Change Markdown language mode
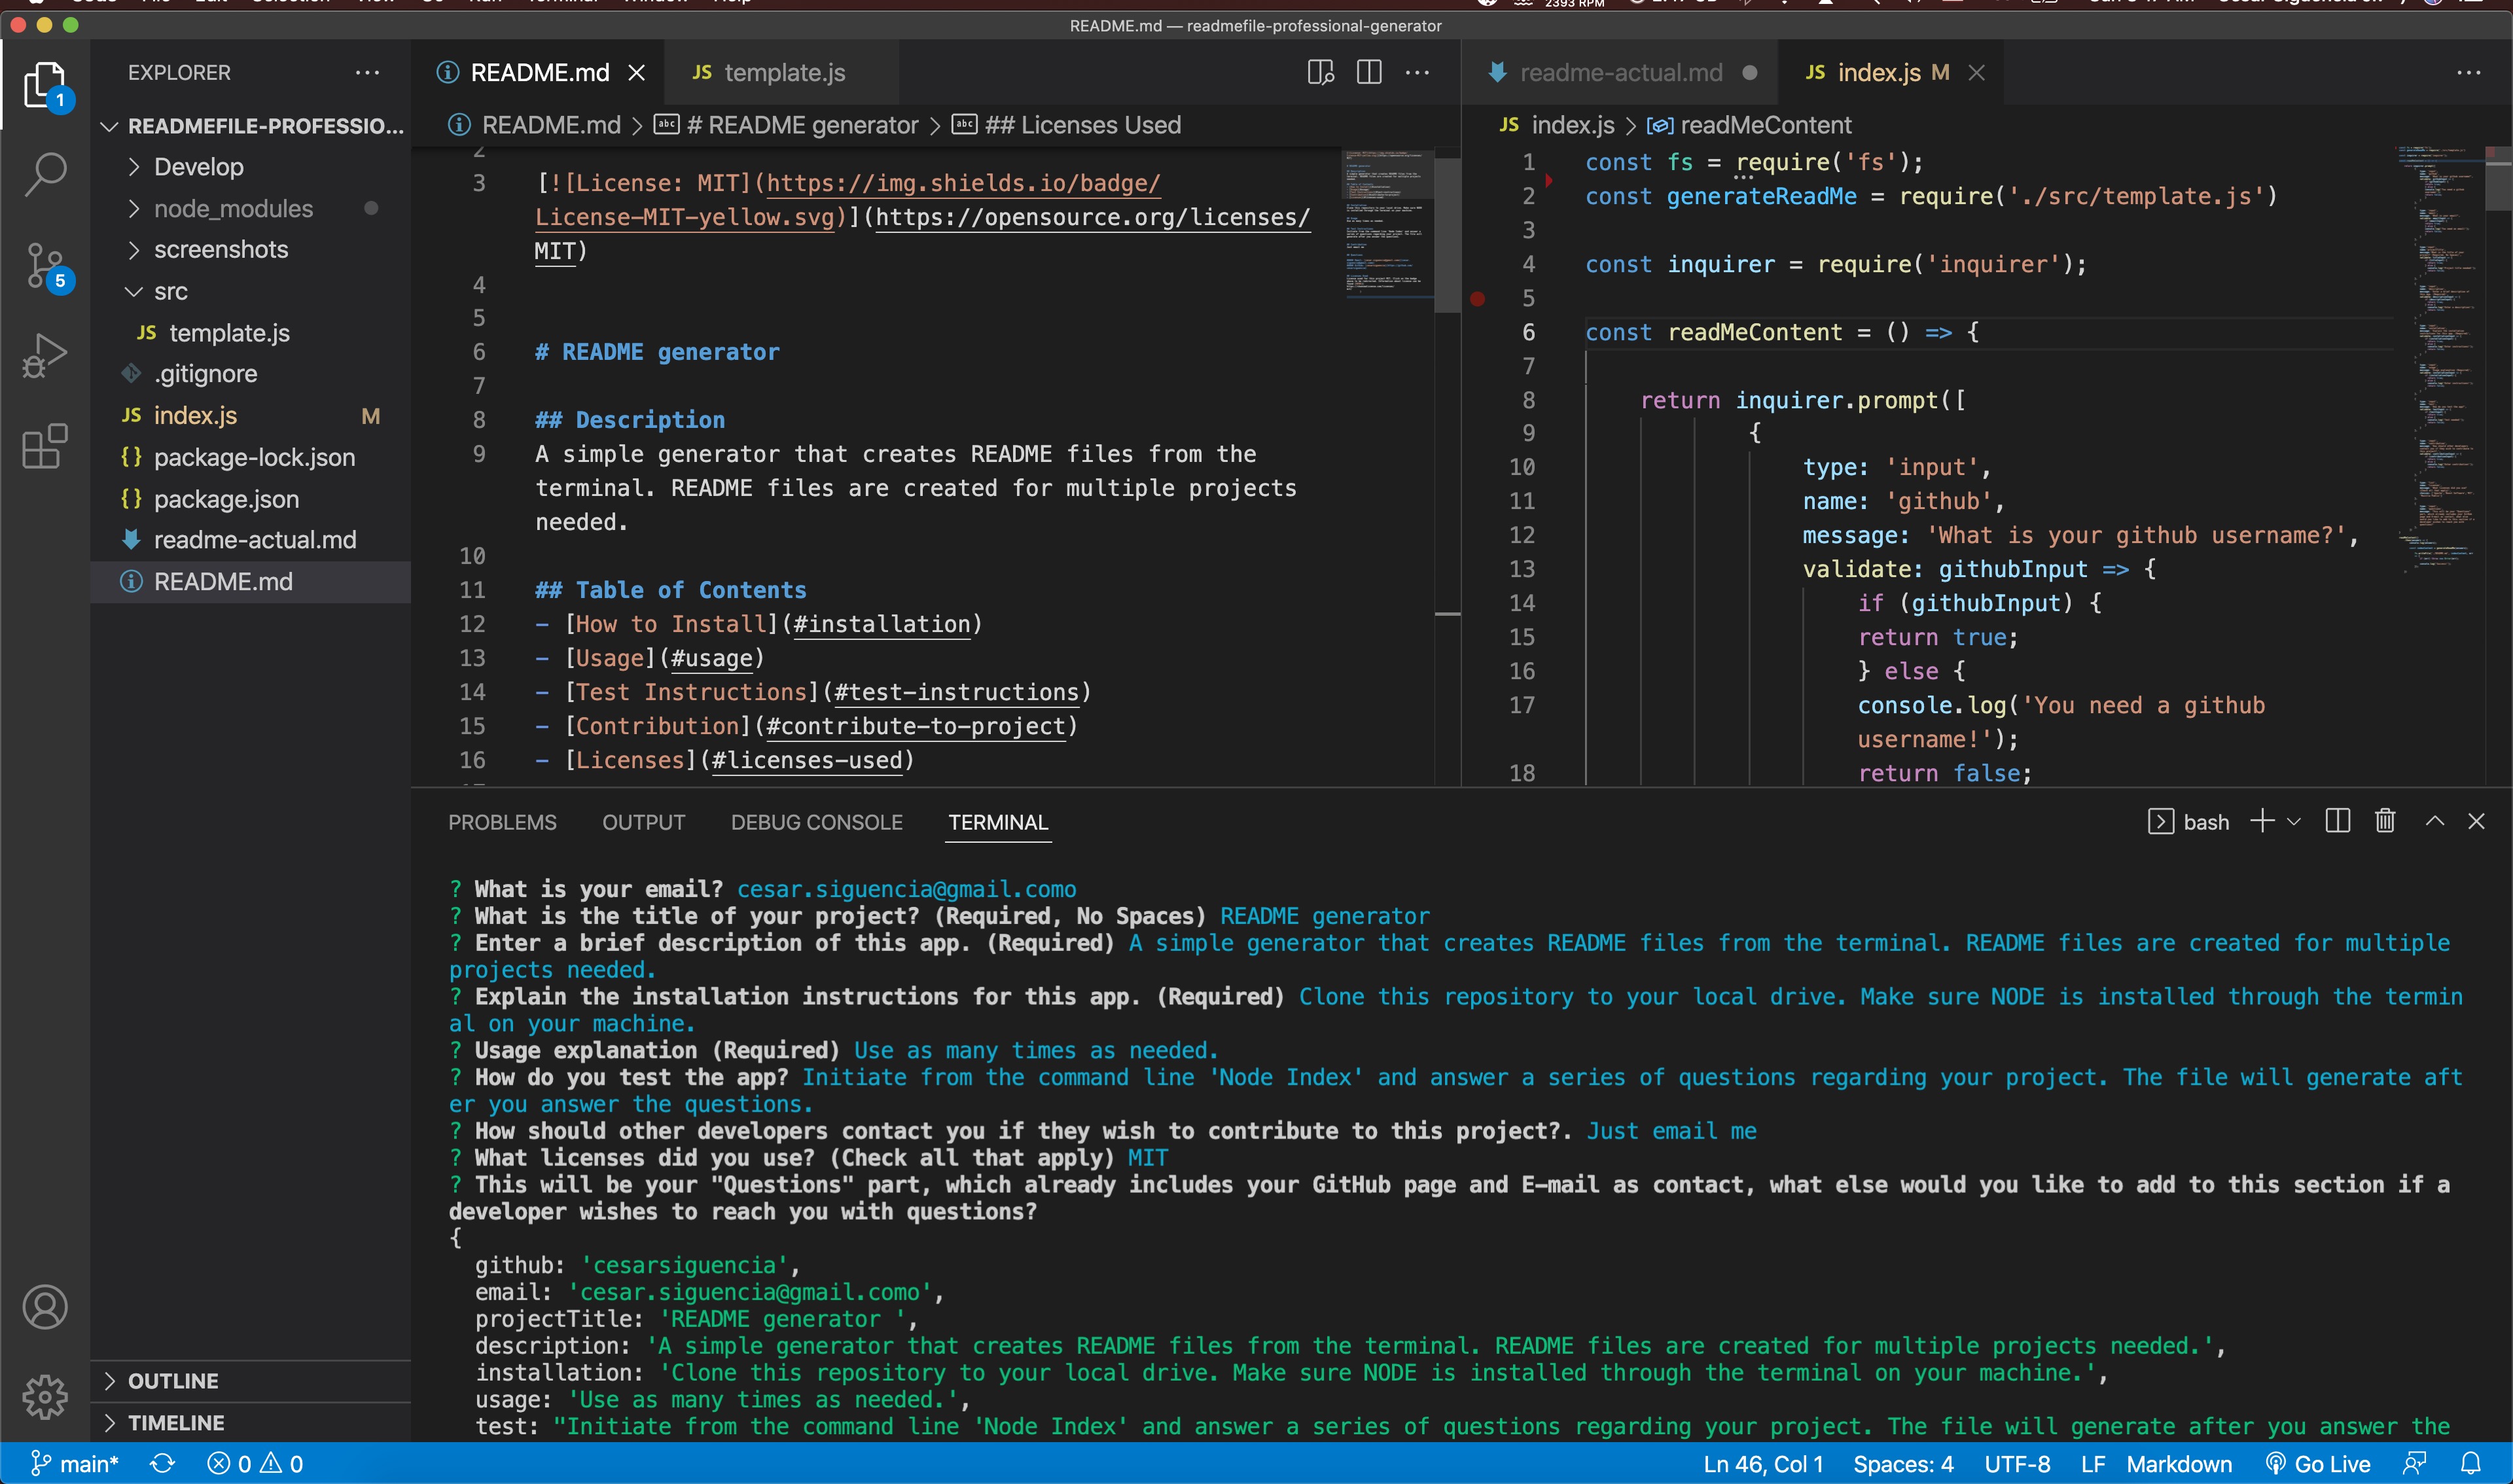2513x1484 pixels. pyautogui.click(x=2179, y=1464)
